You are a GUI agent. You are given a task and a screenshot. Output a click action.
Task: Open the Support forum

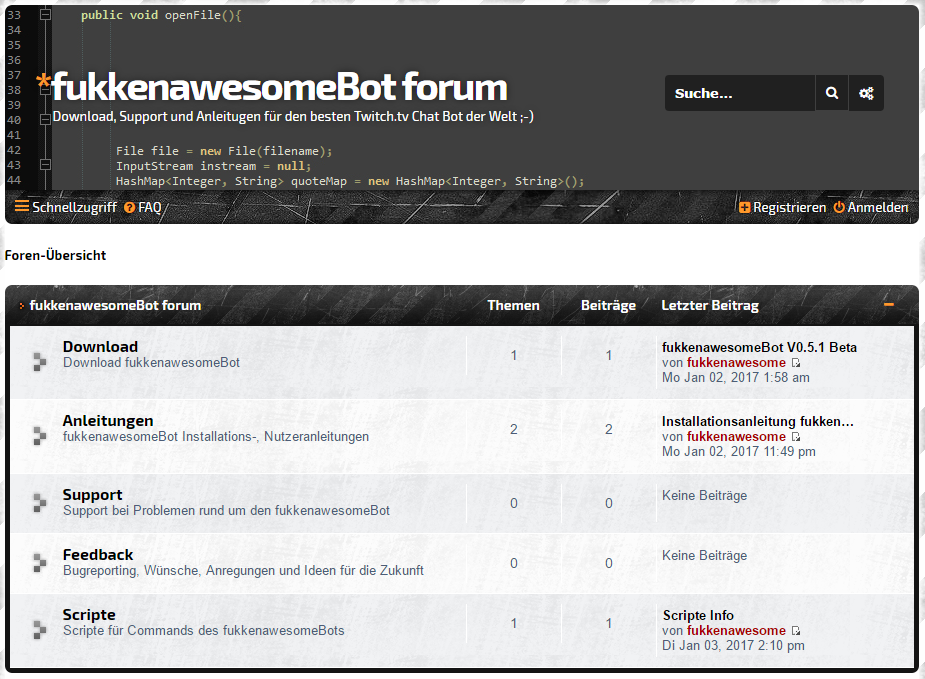(x=93, y=495)
